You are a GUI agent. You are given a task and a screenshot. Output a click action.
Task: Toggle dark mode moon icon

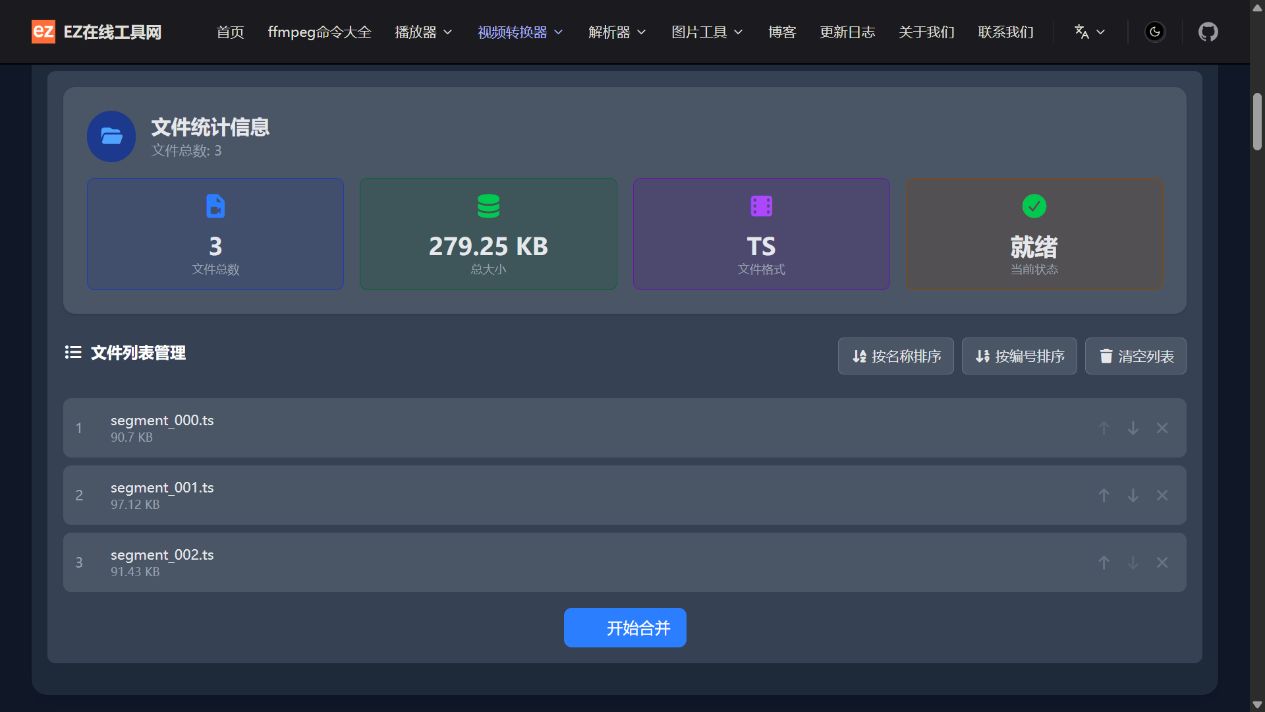click(x=1155, y=32)
